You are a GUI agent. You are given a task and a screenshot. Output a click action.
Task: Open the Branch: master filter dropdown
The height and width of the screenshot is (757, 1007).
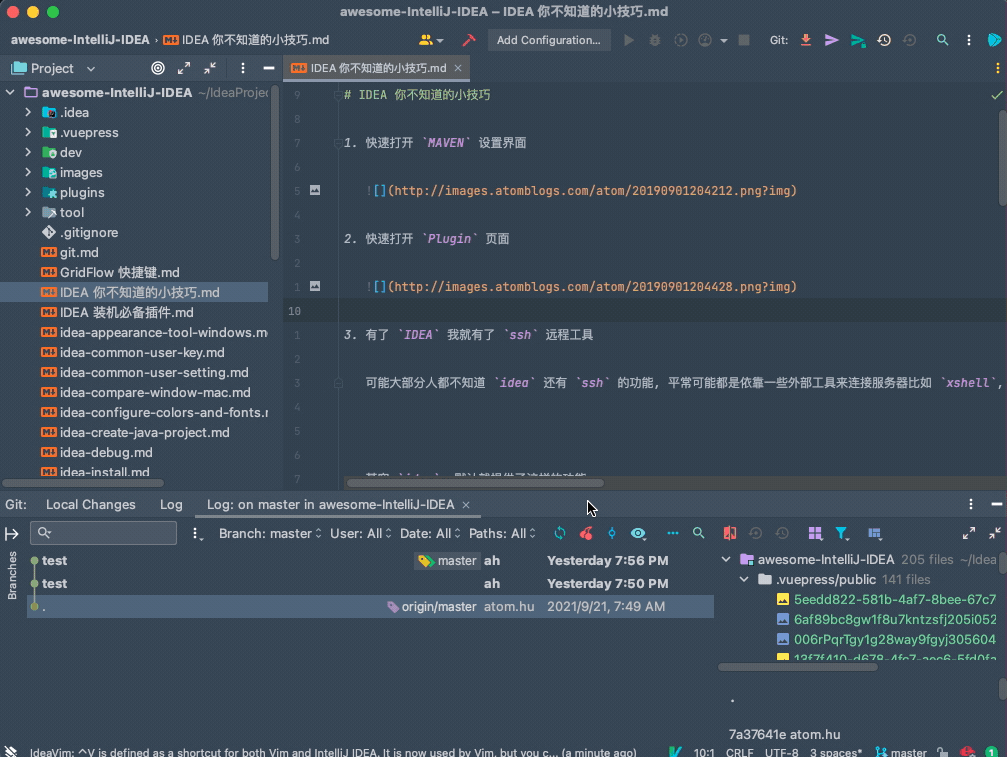(270, 534)
